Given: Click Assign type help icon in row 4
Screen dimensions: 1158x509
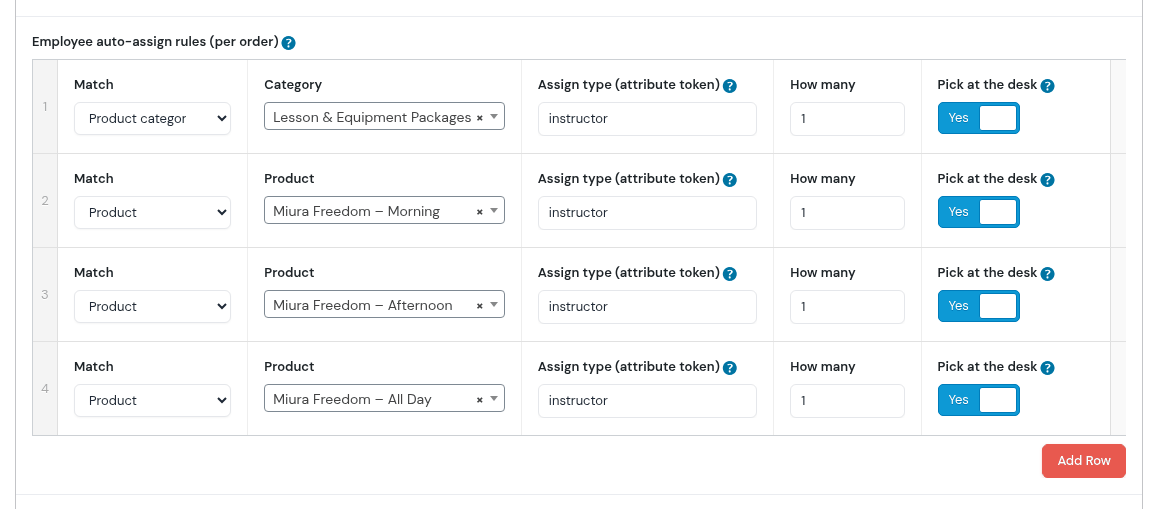Looking at the screenshot, I should coord(730,368).
